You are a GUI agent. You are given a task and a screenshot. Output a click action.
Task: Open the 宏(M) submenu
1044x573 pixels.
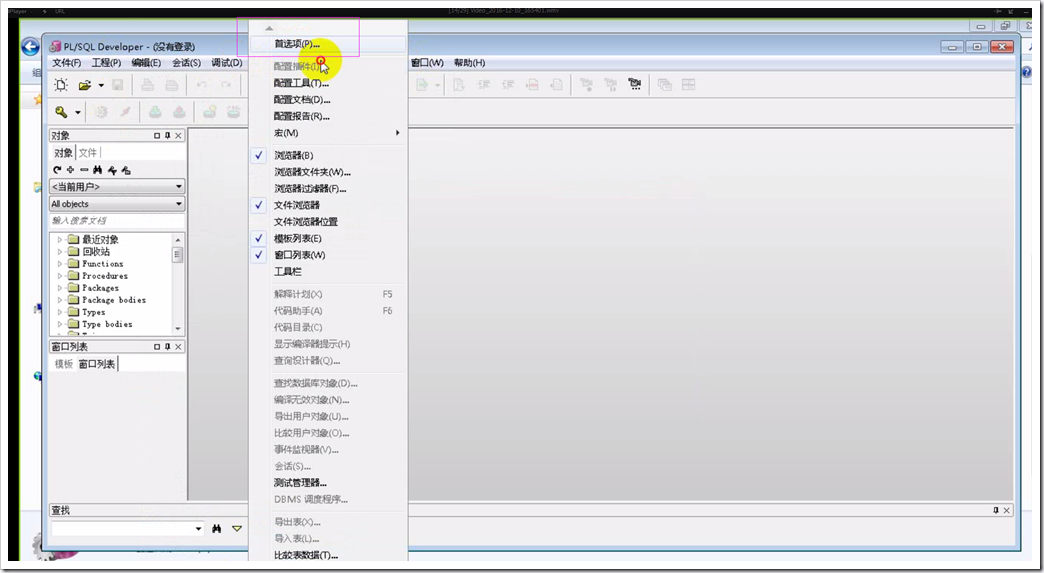pos(328,133)
